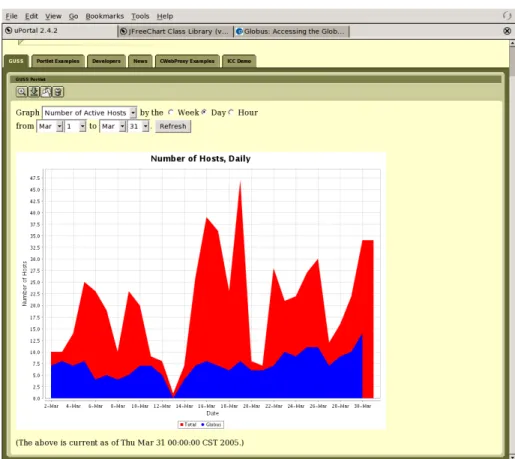Switch to JFreeChart Class Library browser tab
The image size is (515, 459).
click(x=175, y=31)
